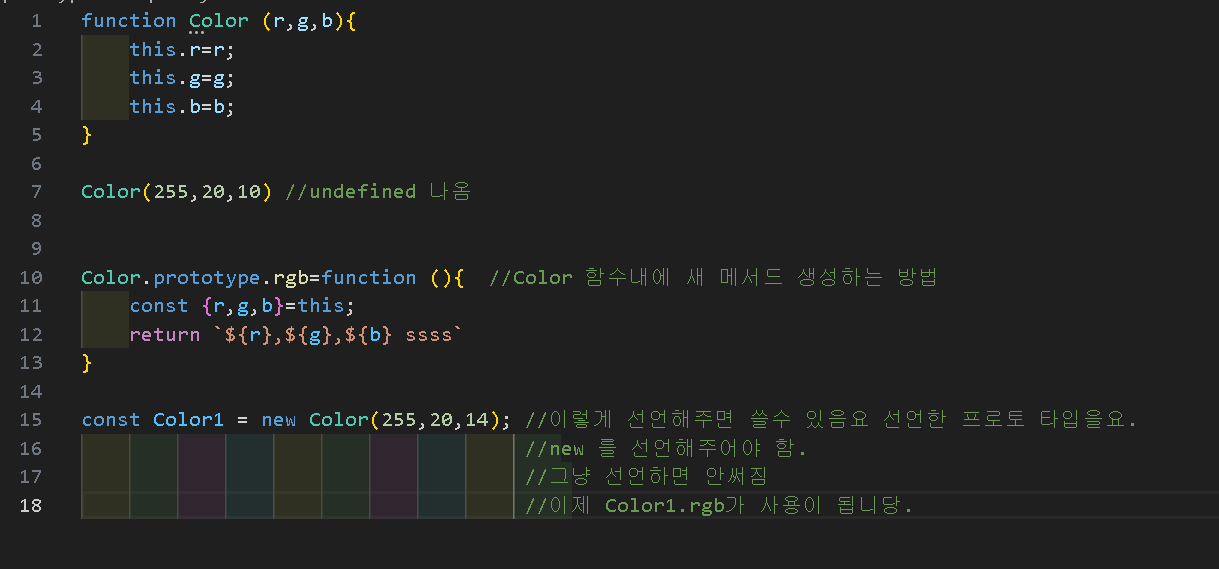The width and height of the screenshot is (1219, 569).
Task: Click line number 18 in gutter
Action: click(31, 506)
